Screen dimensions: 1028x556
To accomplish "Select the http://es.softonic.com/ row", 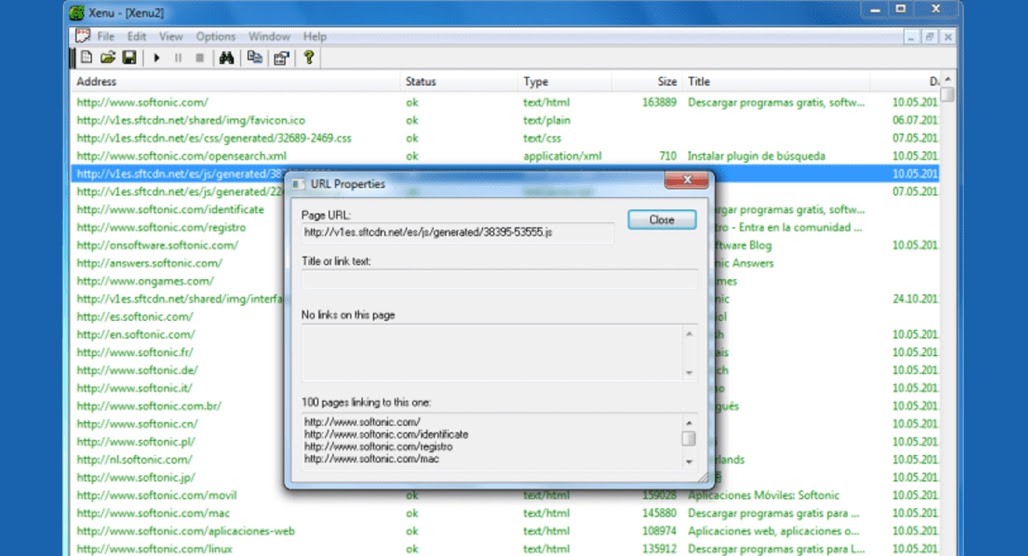I will coord(135,317).
